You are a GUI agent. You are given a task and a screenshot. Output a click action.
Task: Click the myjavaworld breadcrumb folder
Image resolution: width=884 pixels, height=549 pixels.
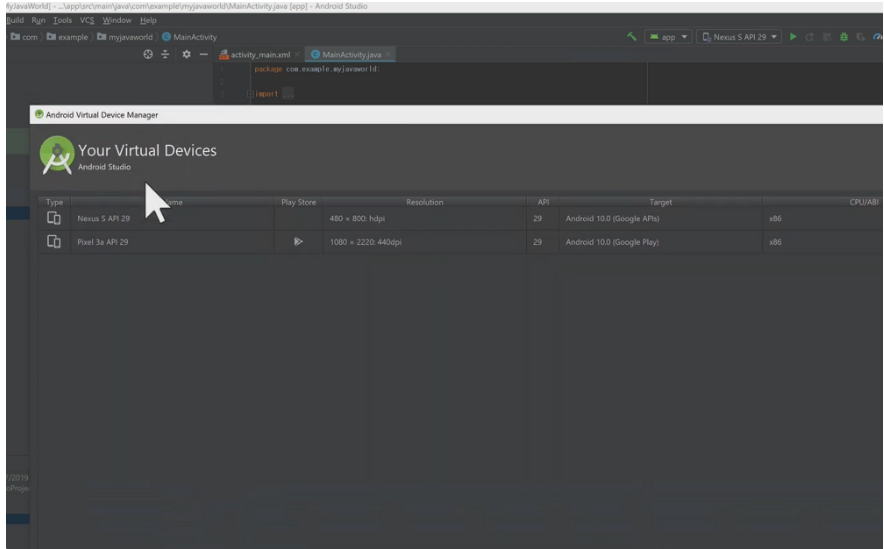125,37
